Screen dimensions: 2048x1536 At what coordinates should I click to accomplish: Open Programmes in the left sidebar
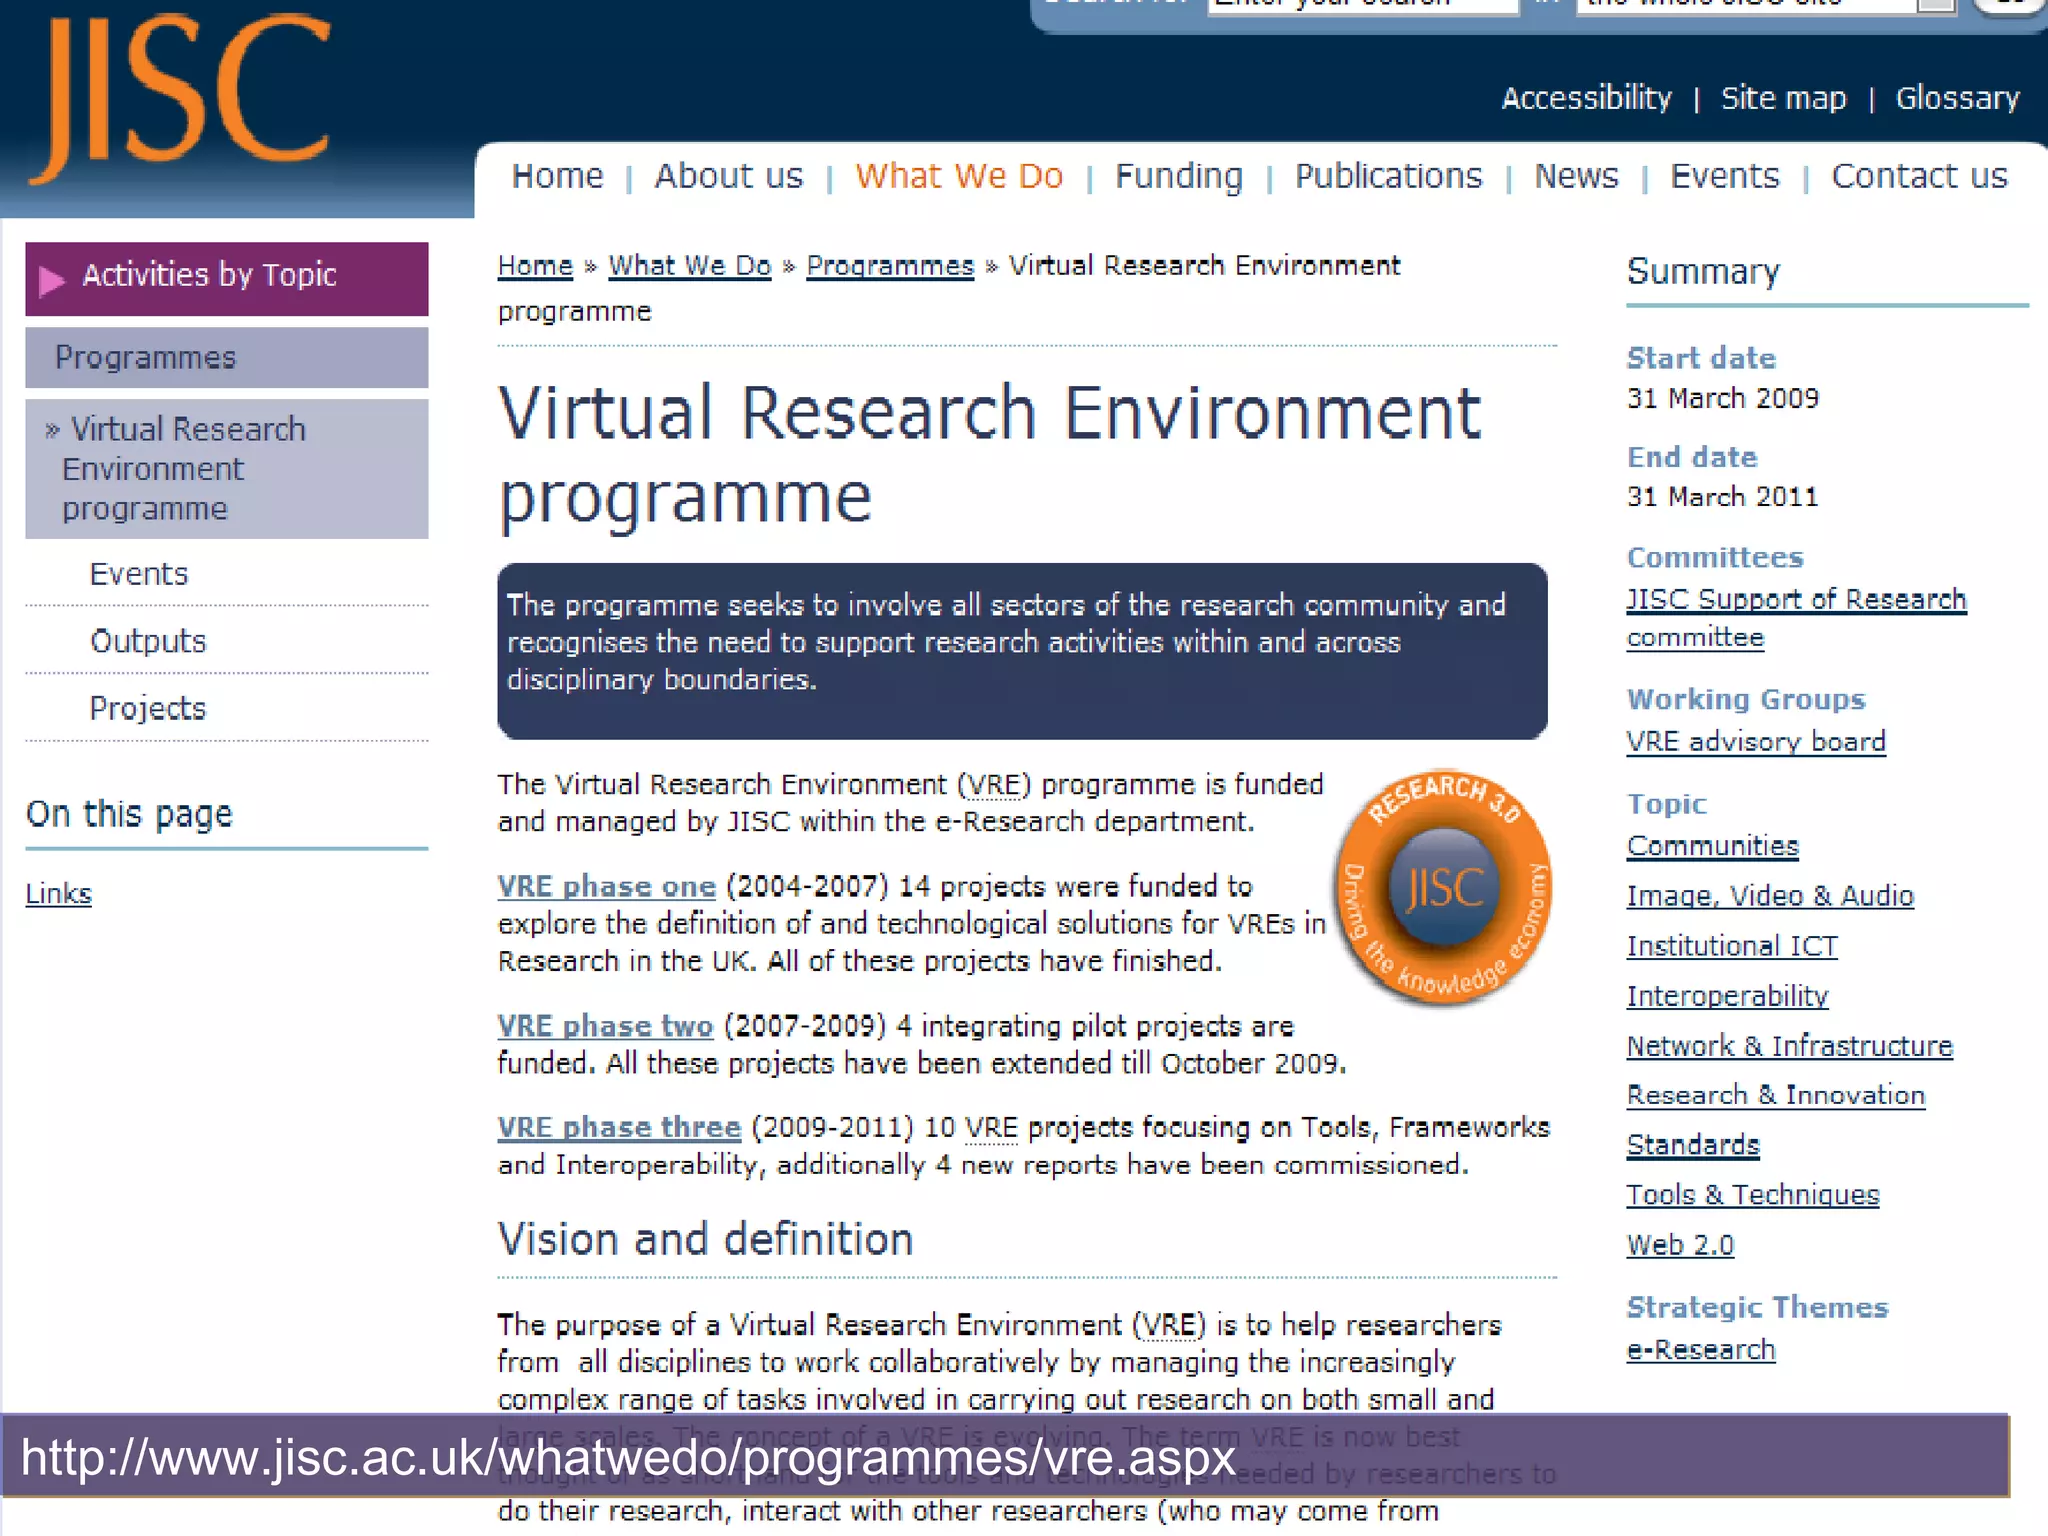227,358
